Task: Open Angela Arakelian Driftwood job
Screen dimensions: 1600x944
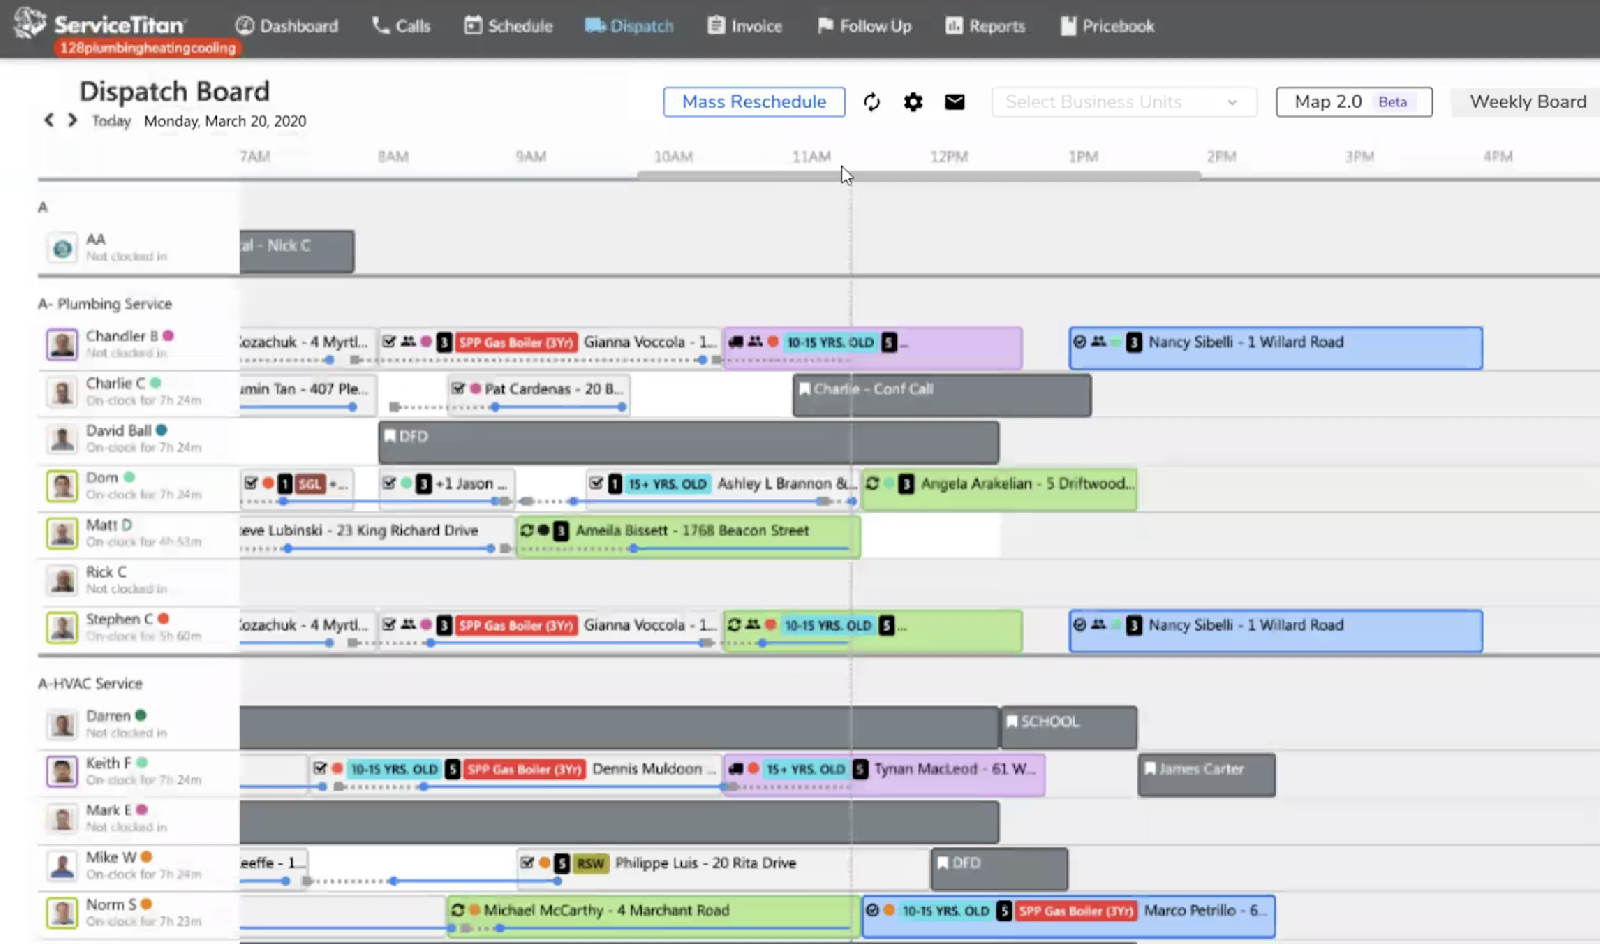Action: [999, 489]
